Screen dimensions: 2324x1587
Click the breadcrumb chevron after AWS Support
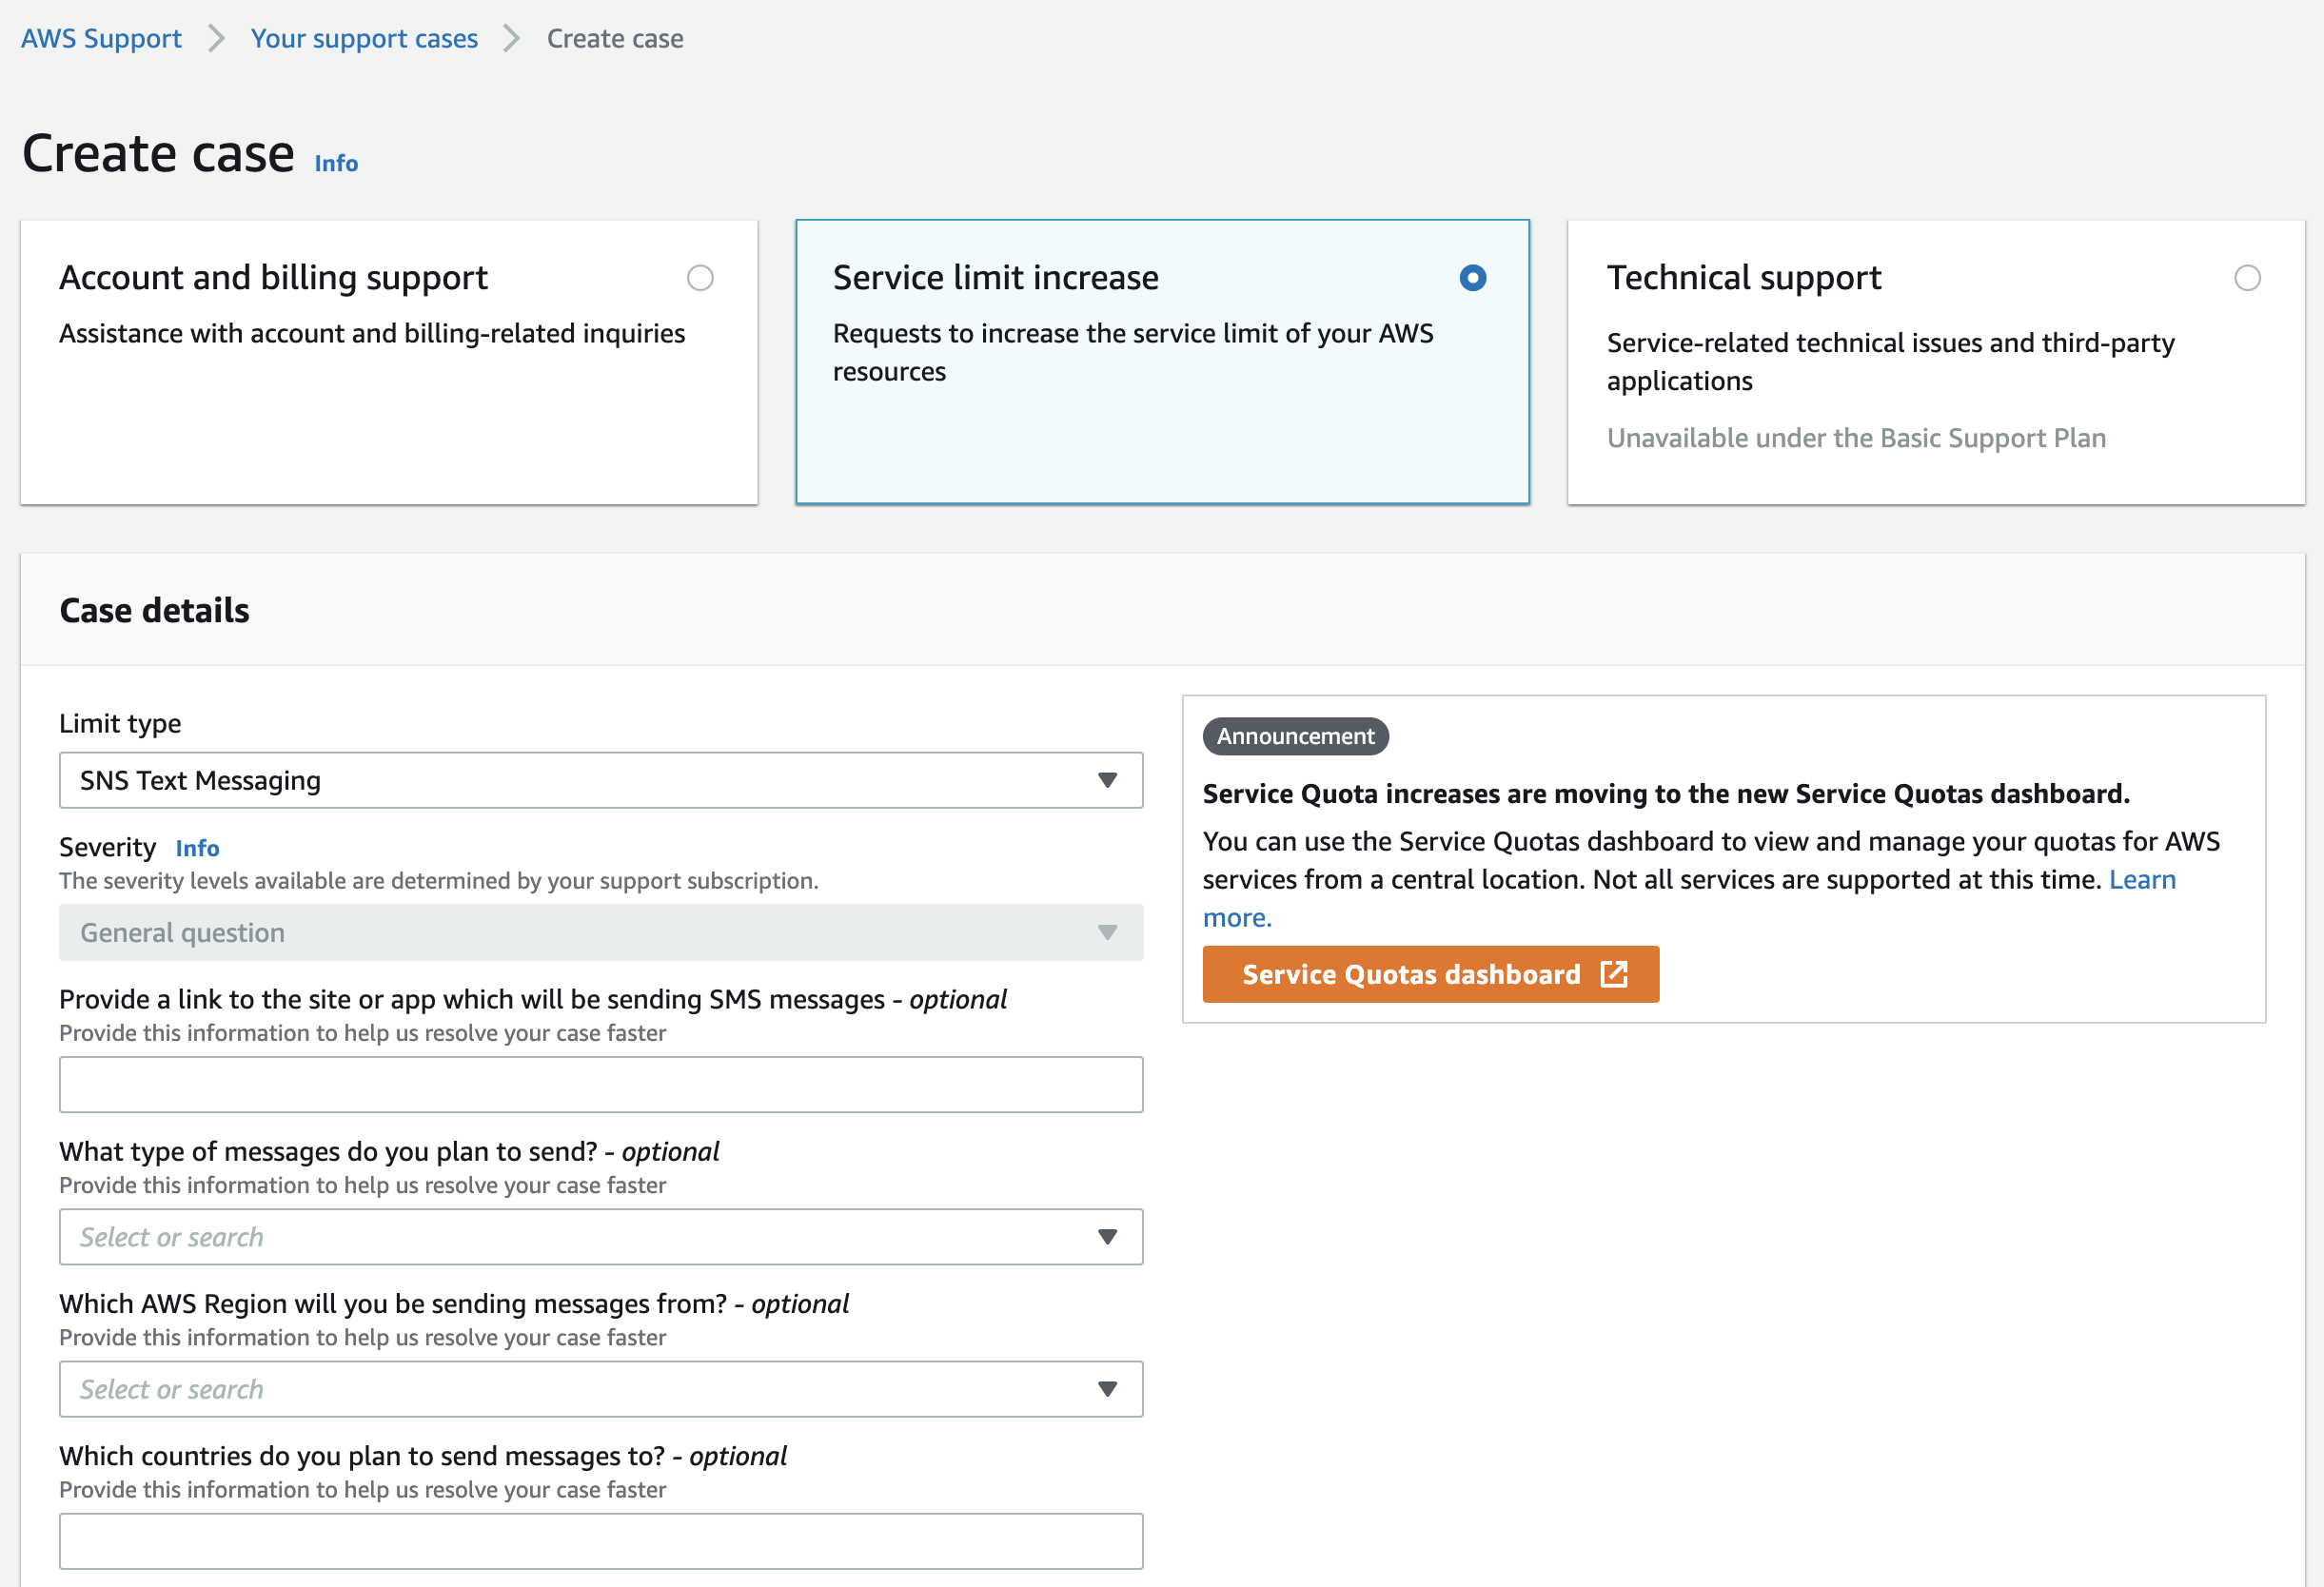coord(216,38)
